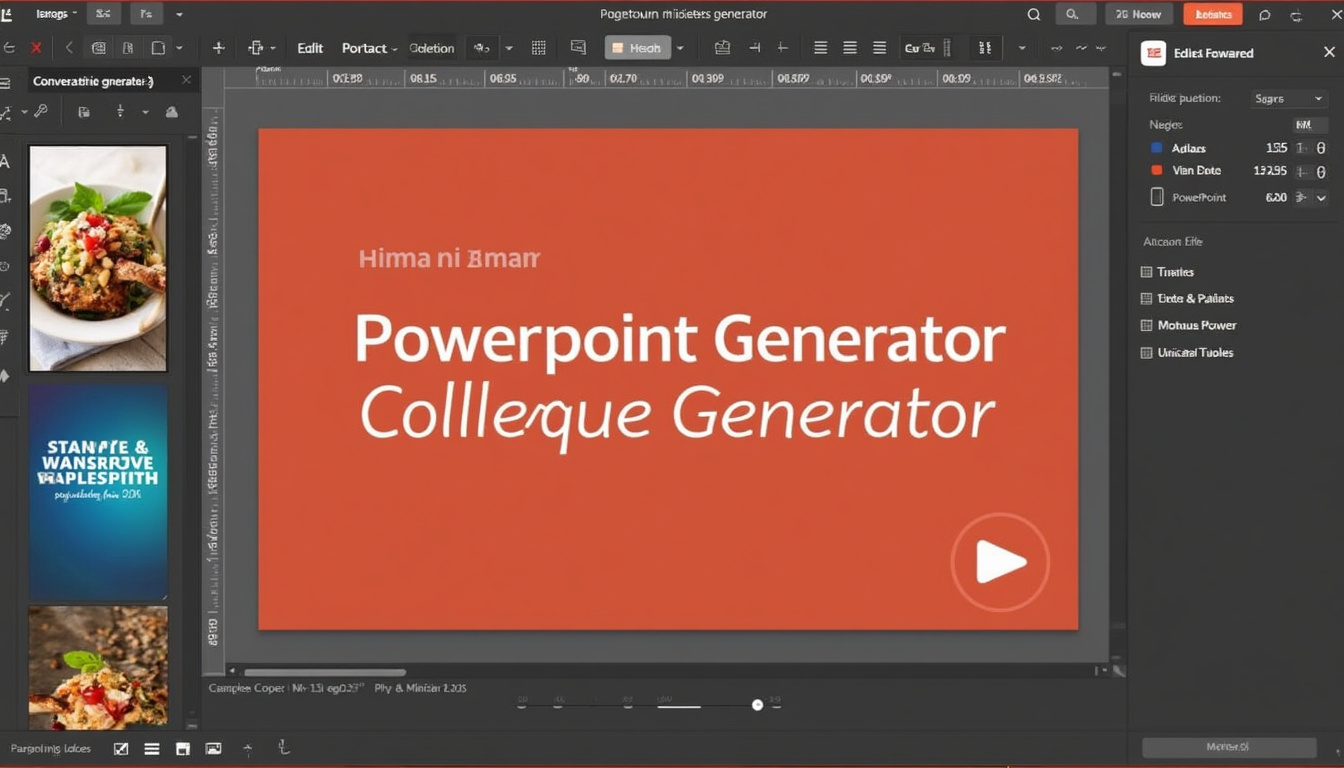The height and width of the screenshot is (768, 1344).
Task: Open the leftmost title bar menu
Action: tap(57, 15)
